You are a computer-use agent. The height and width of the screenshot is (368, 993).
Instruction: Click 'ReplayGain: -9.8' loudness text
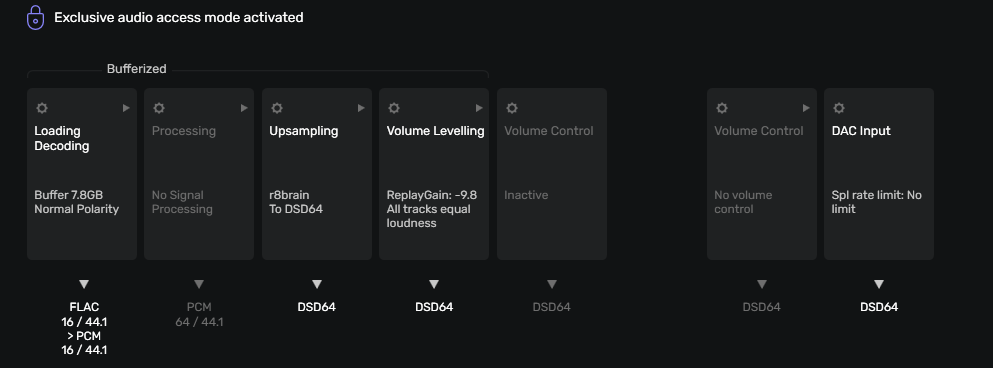tap(432, 209)
